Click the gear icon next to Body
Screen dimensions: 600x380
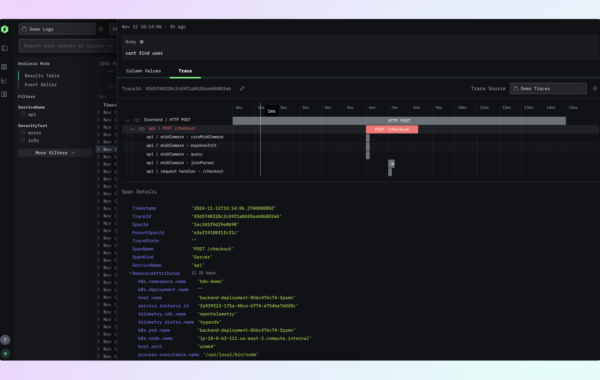[142, 42]
